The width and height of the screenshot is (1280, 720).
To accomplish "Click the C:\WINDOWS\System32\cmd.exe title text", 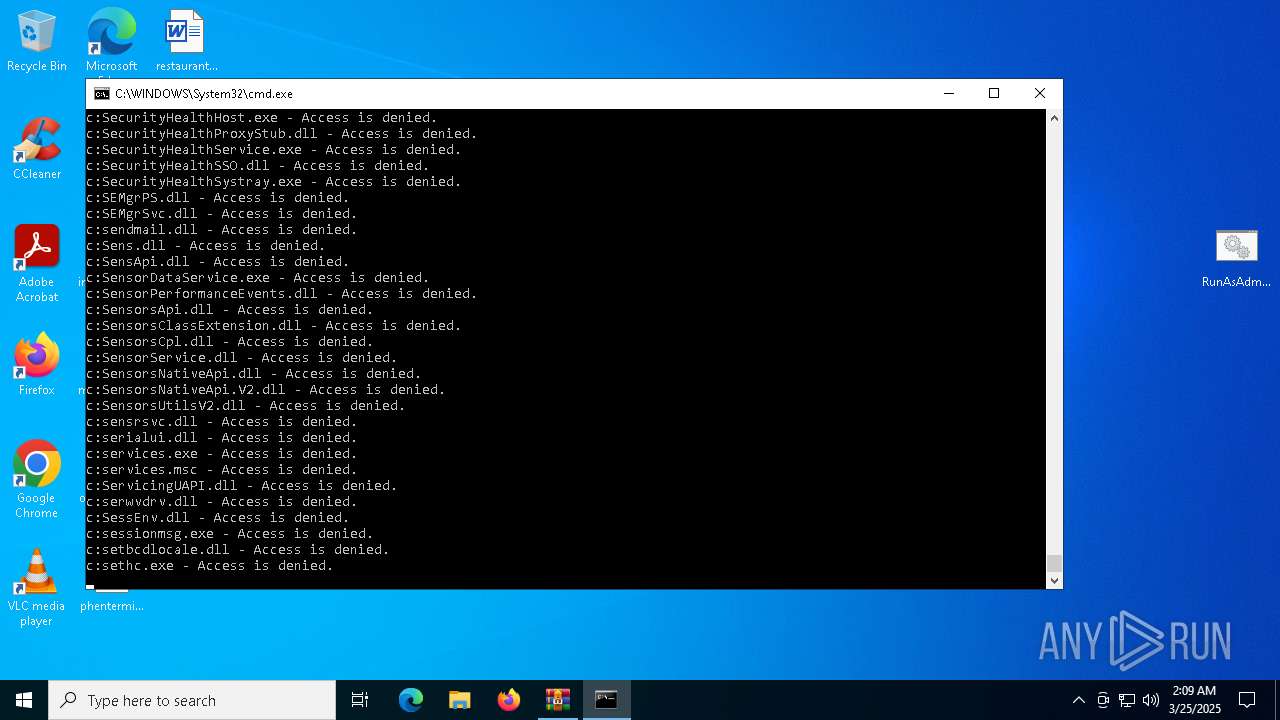I will pyautogui.click(x=204, y=94).
